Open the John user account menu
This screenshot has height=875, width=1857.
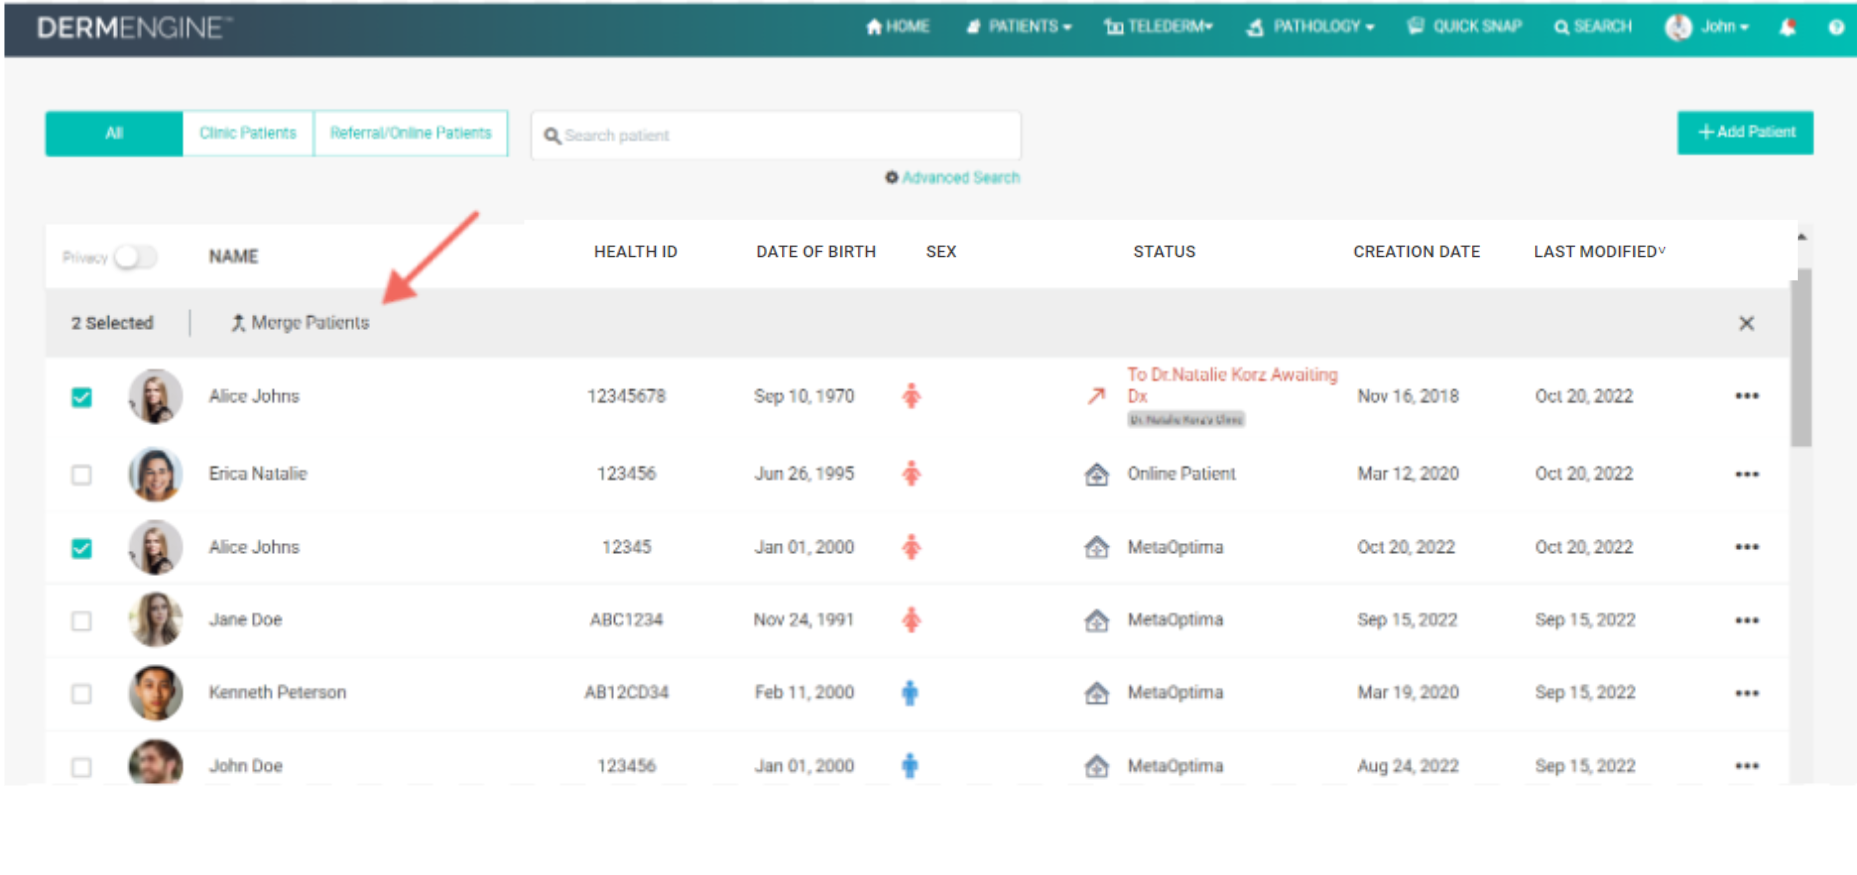1707,27
